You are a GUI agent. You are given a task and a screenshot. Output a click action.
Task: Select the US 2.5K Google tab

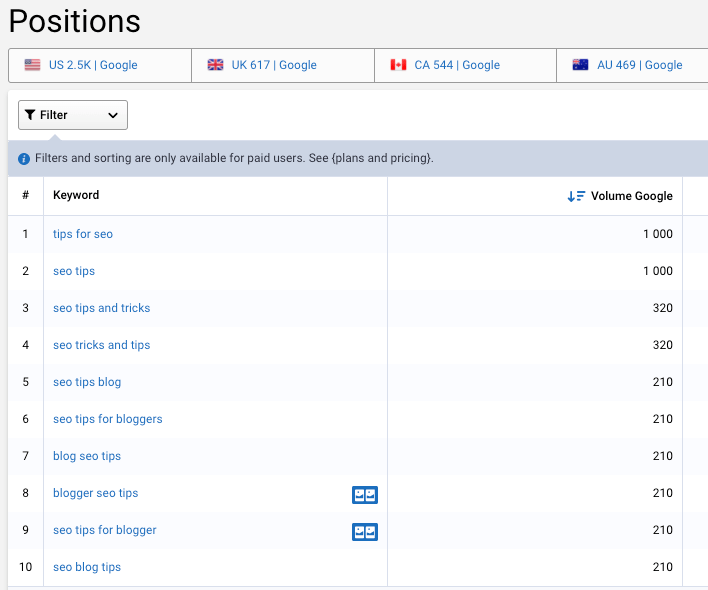tap(100, 65)
